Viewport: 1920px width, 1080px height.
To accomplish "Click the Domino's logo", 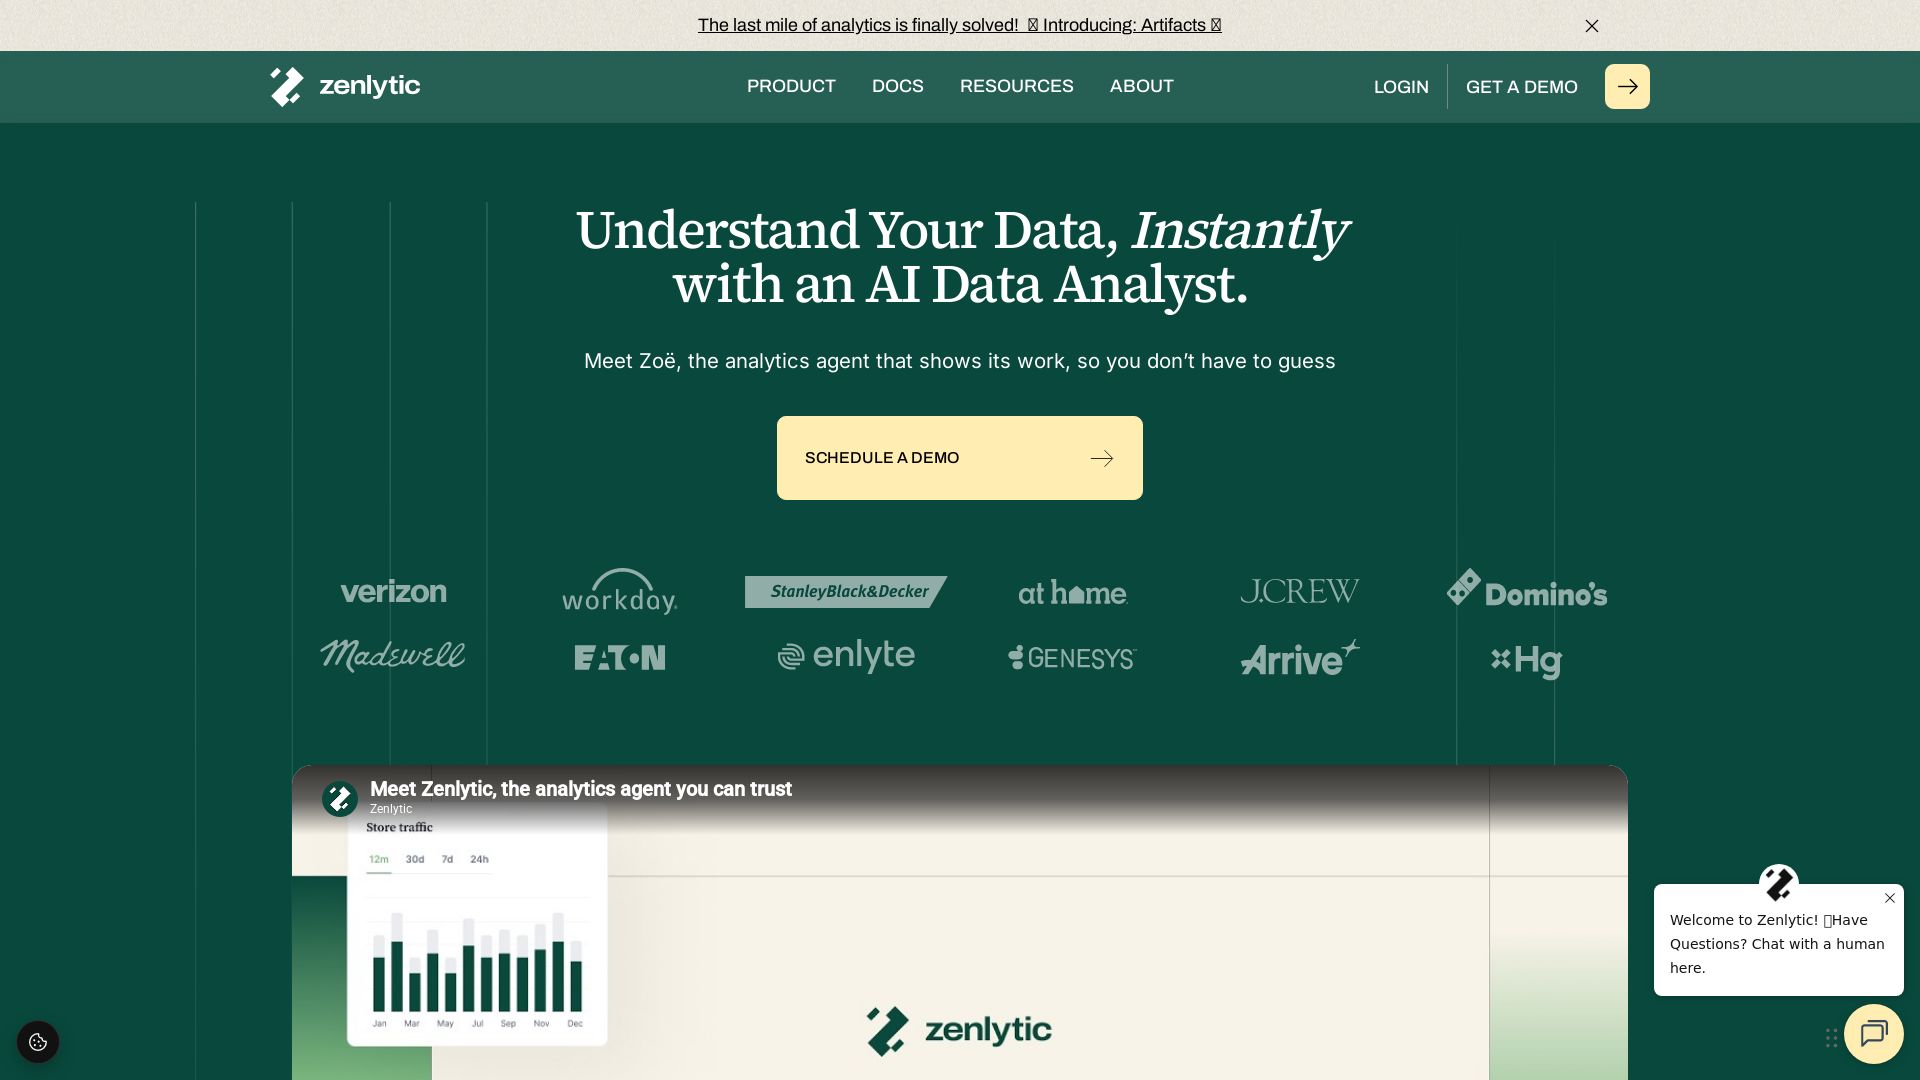I will pos(1527,591).
